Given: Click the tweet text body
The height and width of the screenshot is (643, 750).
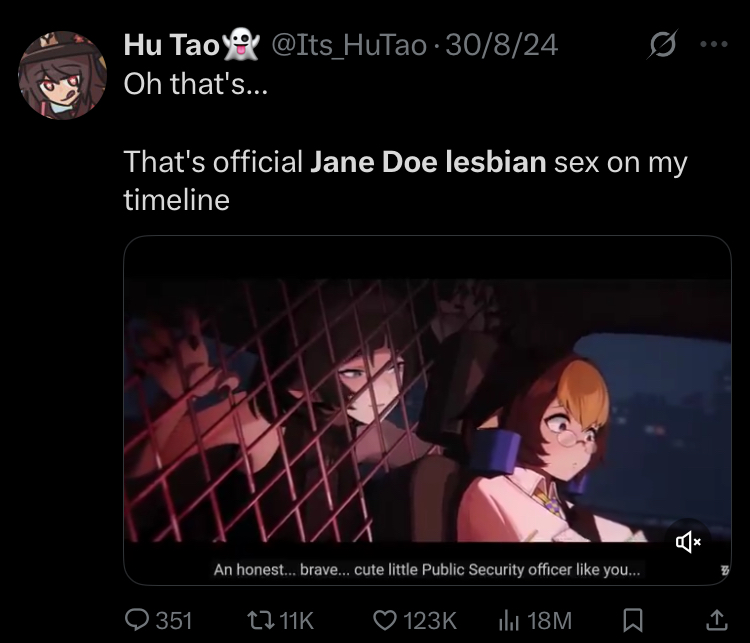Looking at the screenshot, I should (405, 141).
